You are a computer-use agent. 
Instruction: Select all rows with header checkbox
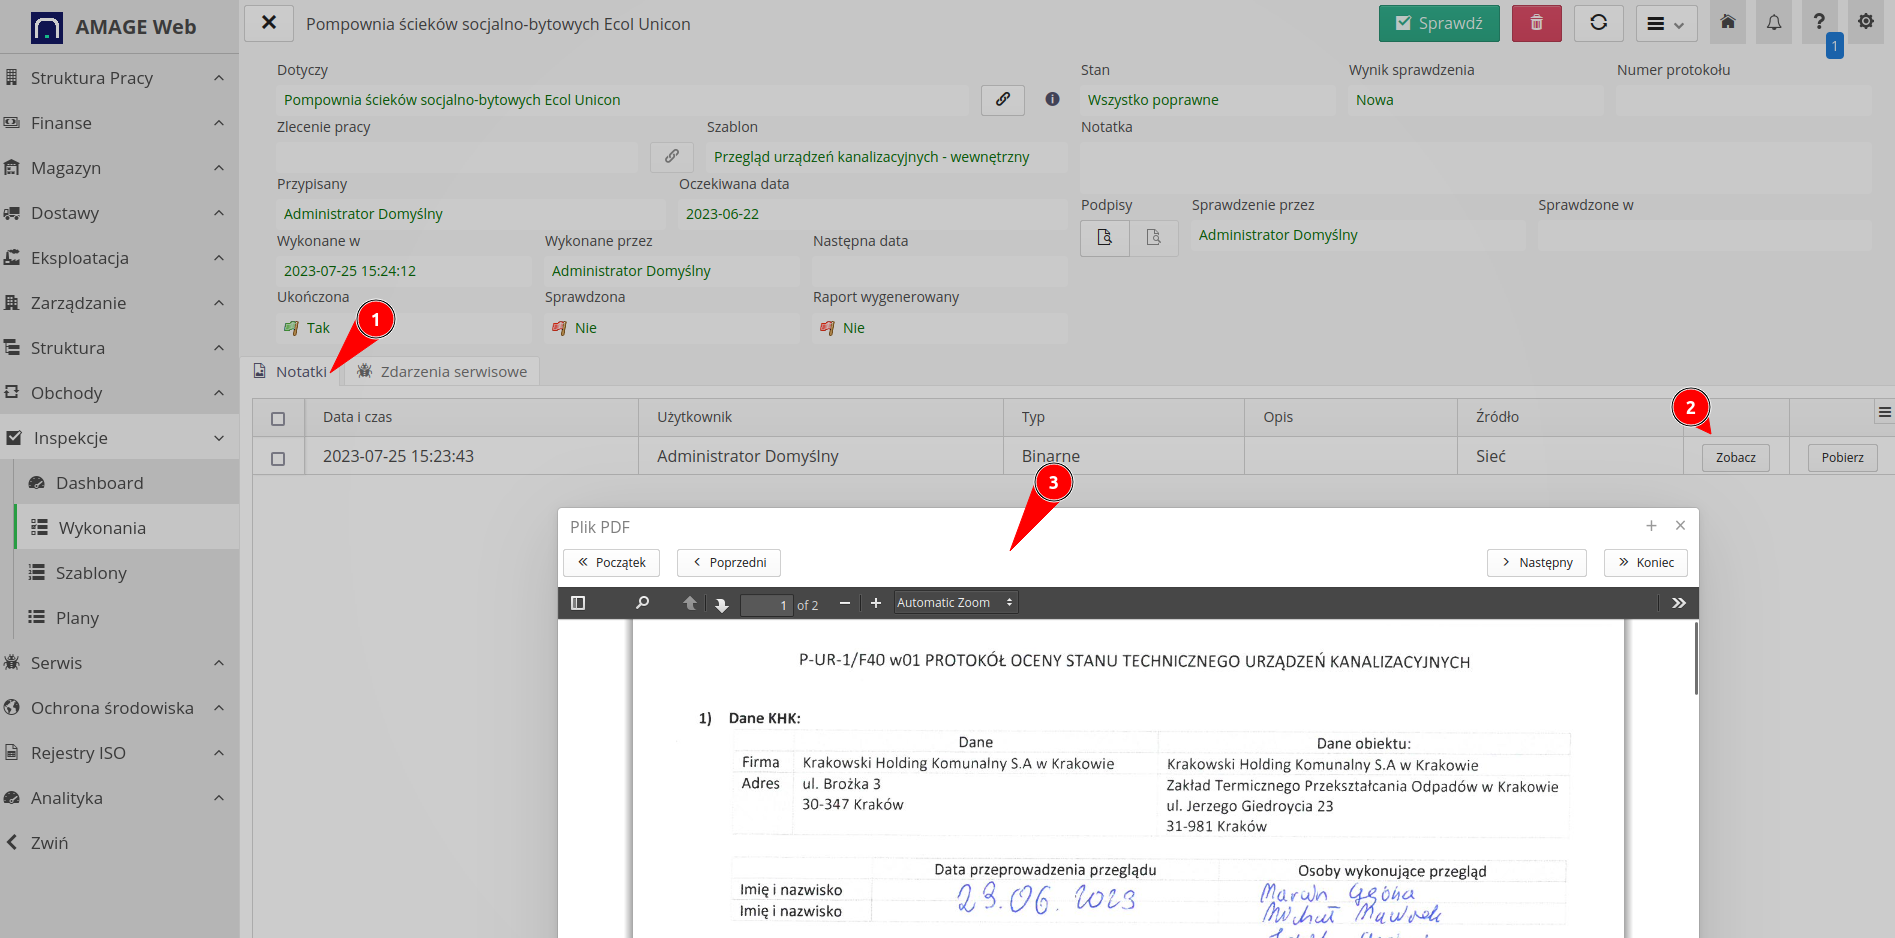(278, 418)
